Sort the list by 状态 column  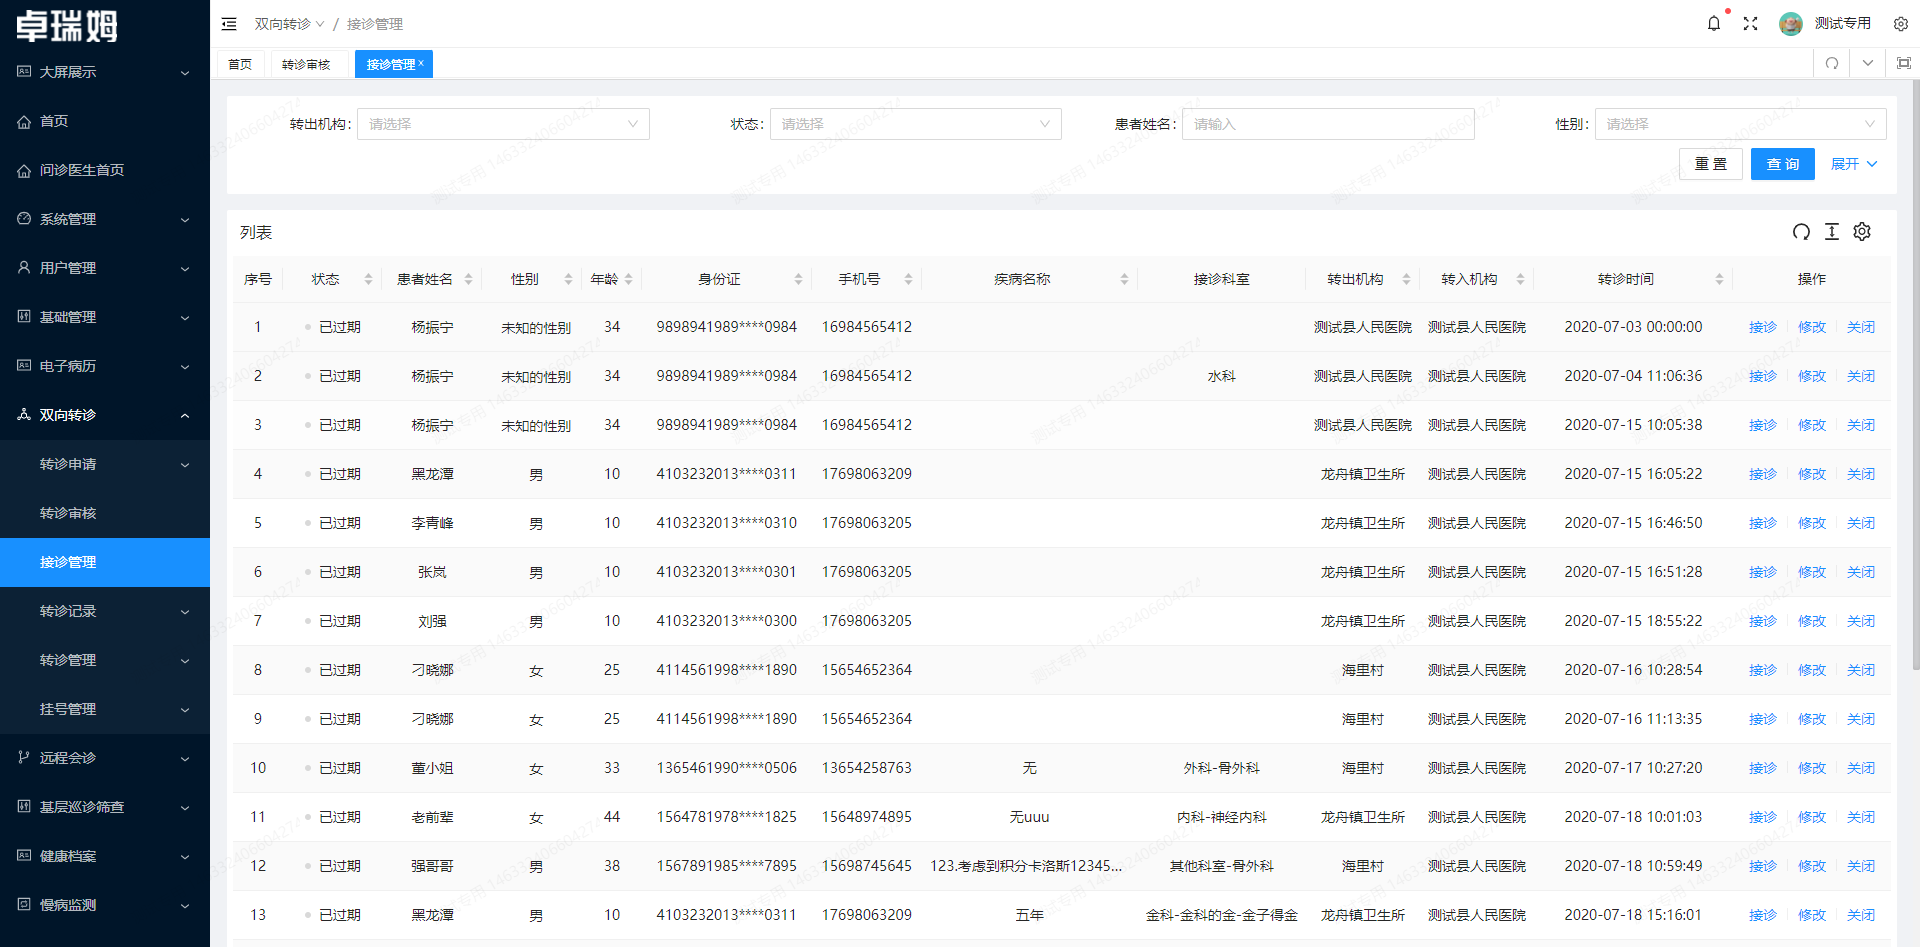coord(368,279)
